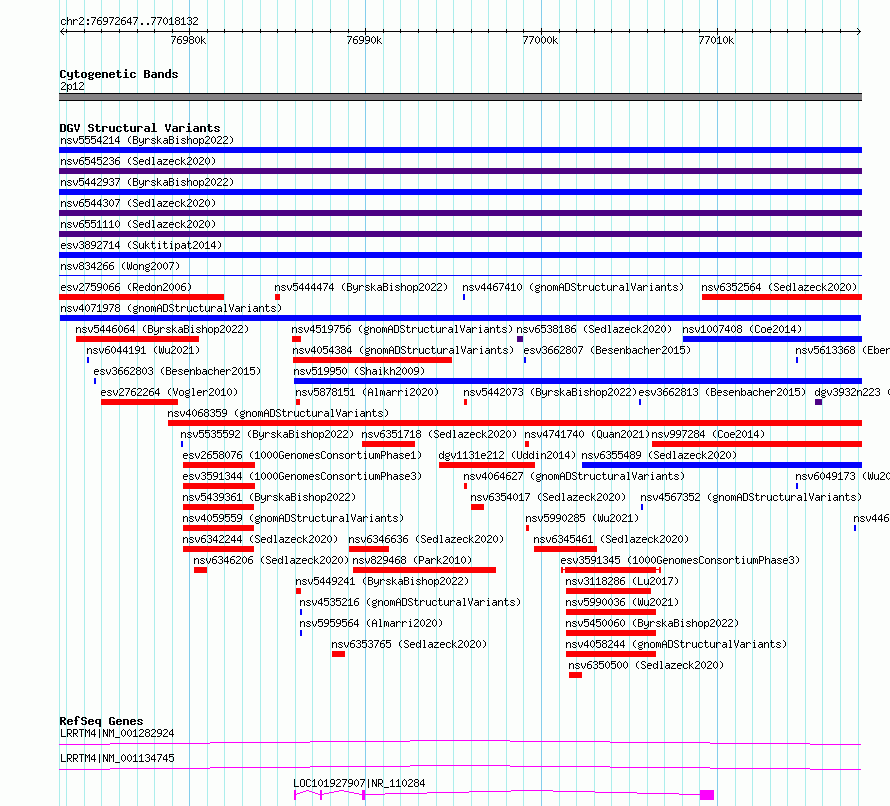Select nsv4519756 gnomAD variant label
Viewport: 890px width, 806px height.
(x=402, y=329)
